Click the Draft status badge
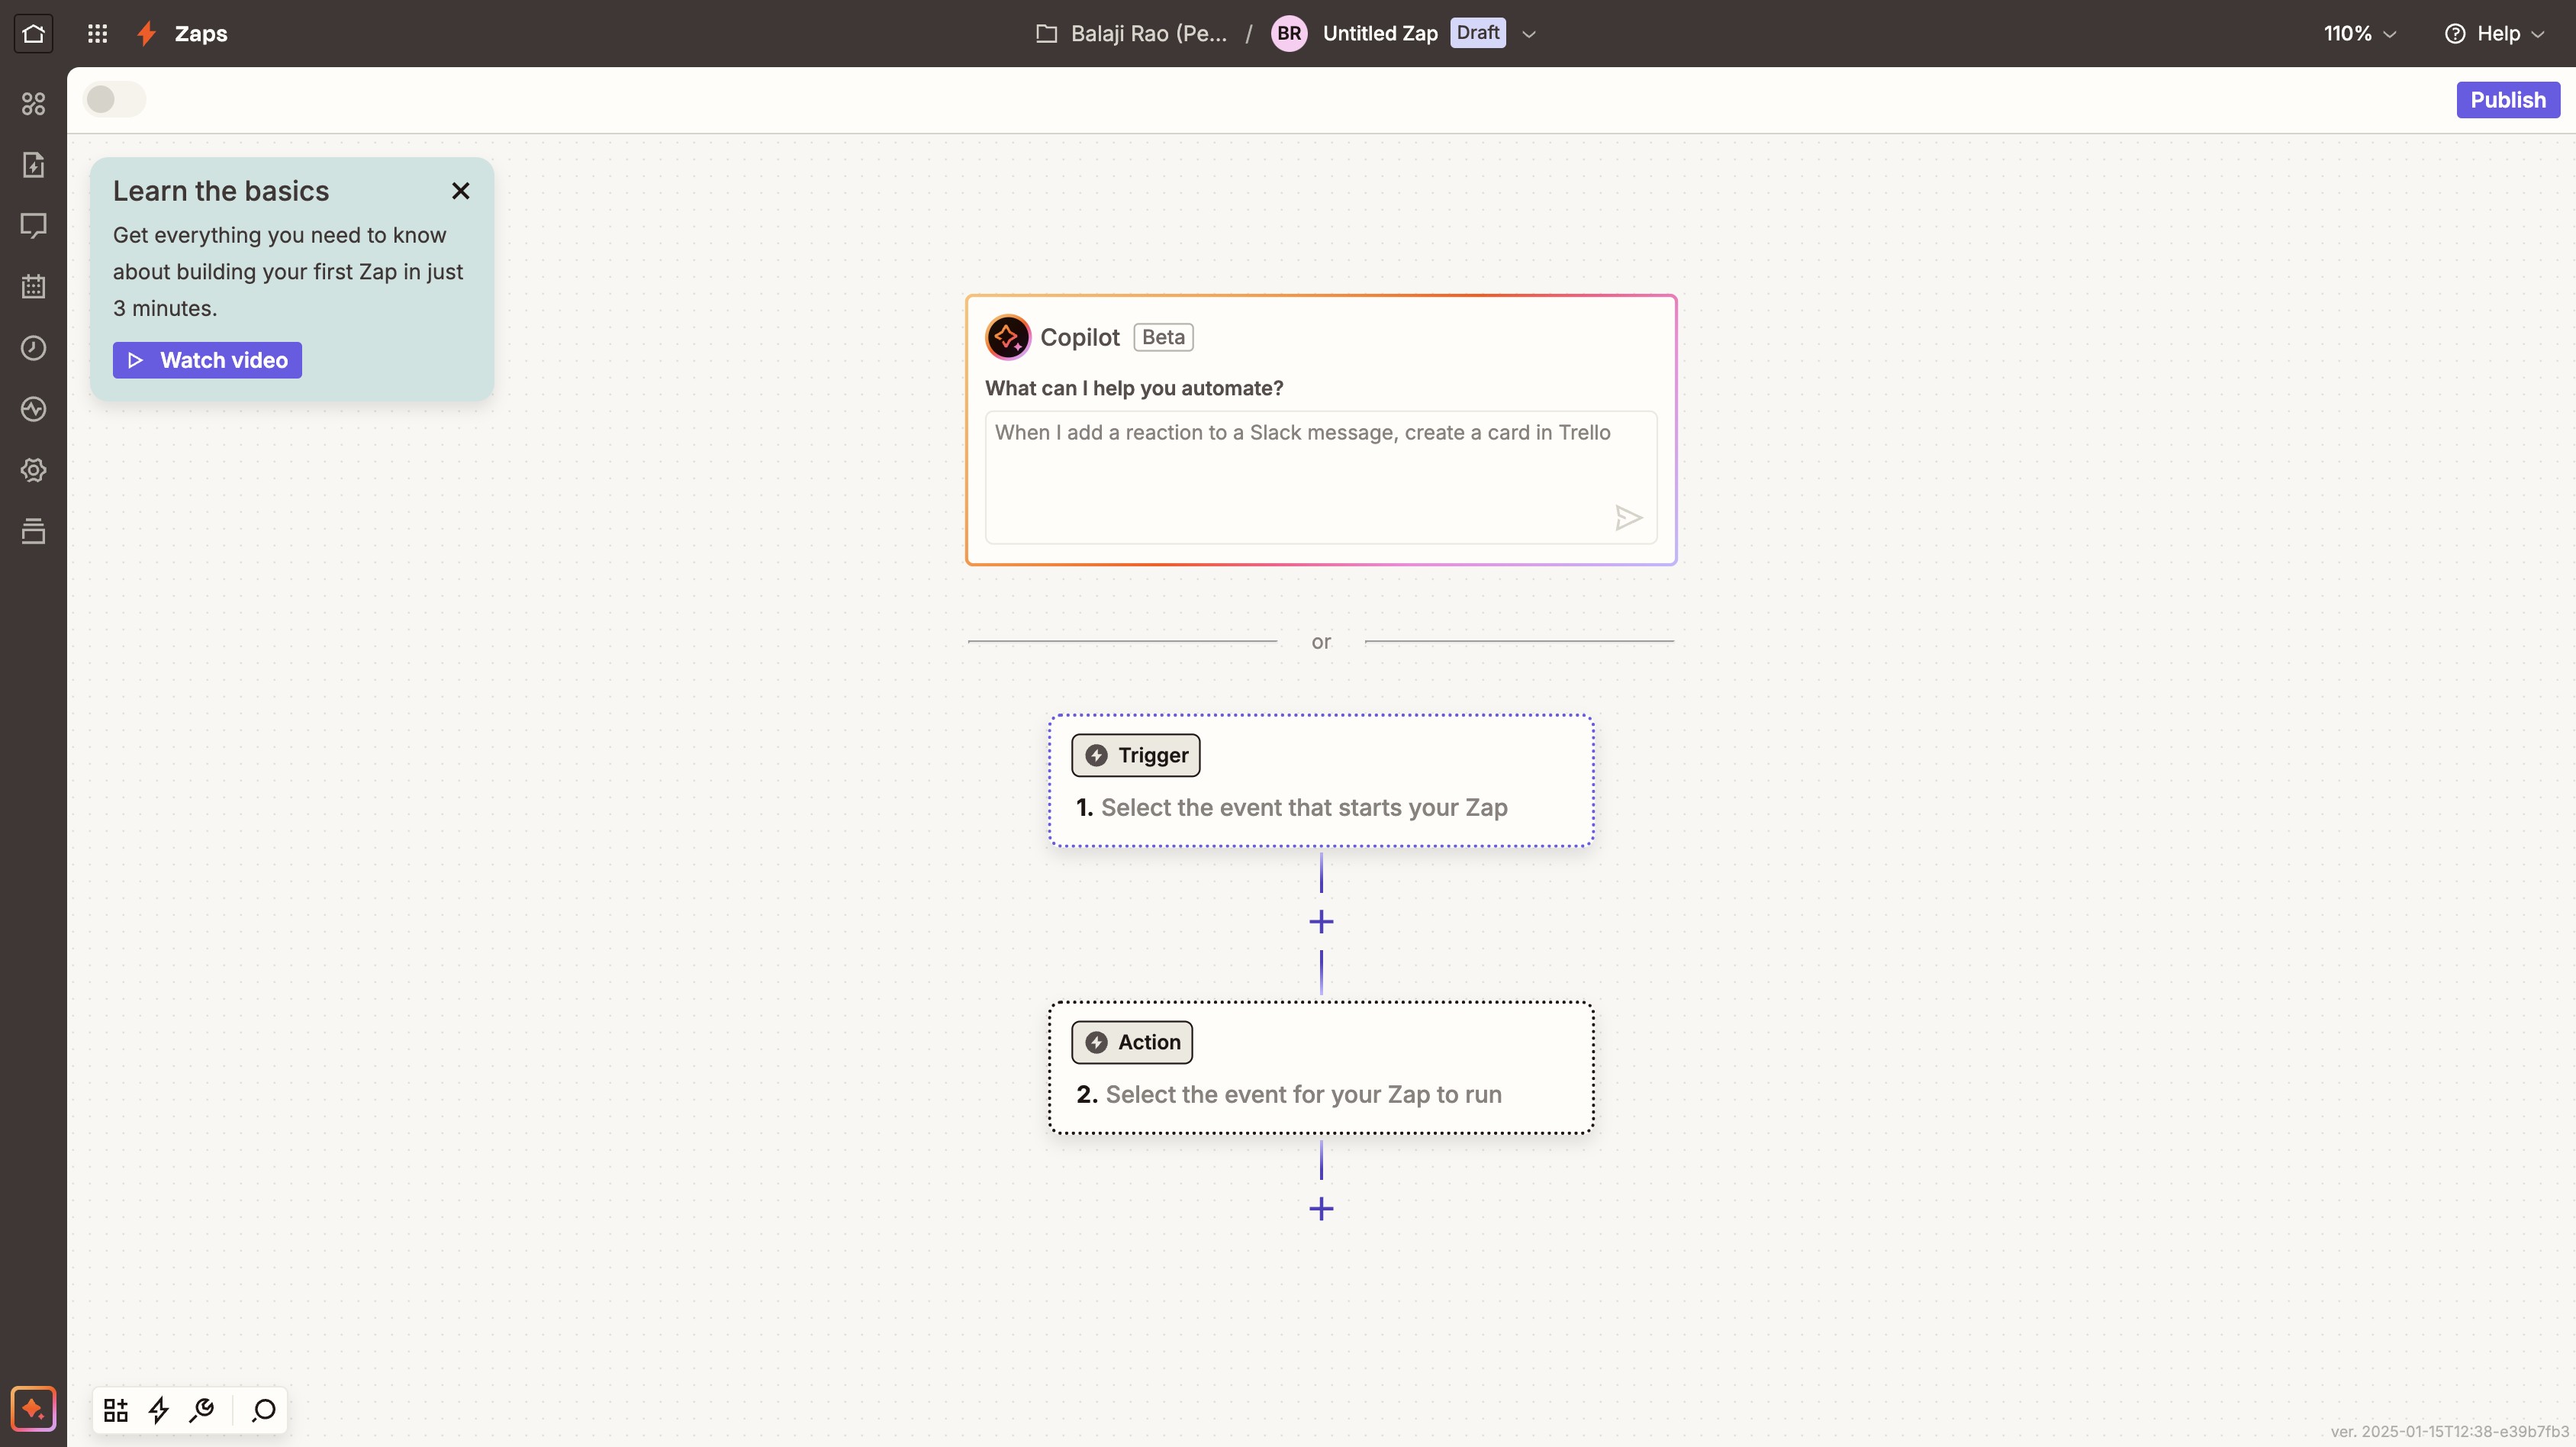 pos(1477,33)
